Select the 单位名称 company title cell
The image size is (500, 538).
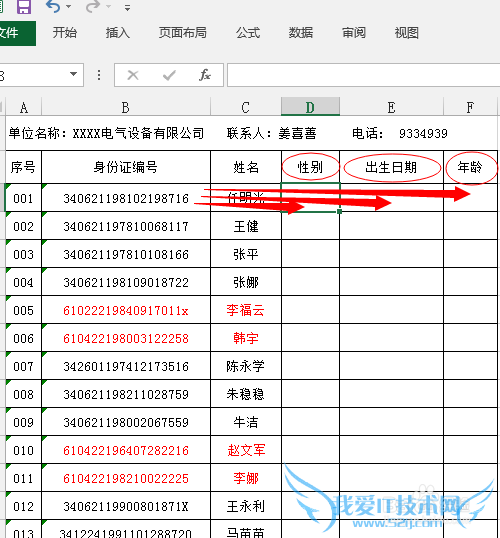coord(106,133)
